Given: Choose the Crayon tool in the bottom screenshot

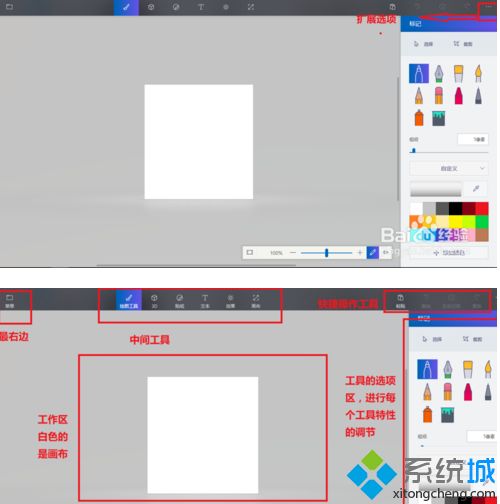Looking at the screenshot, I should tap(468, 391).
